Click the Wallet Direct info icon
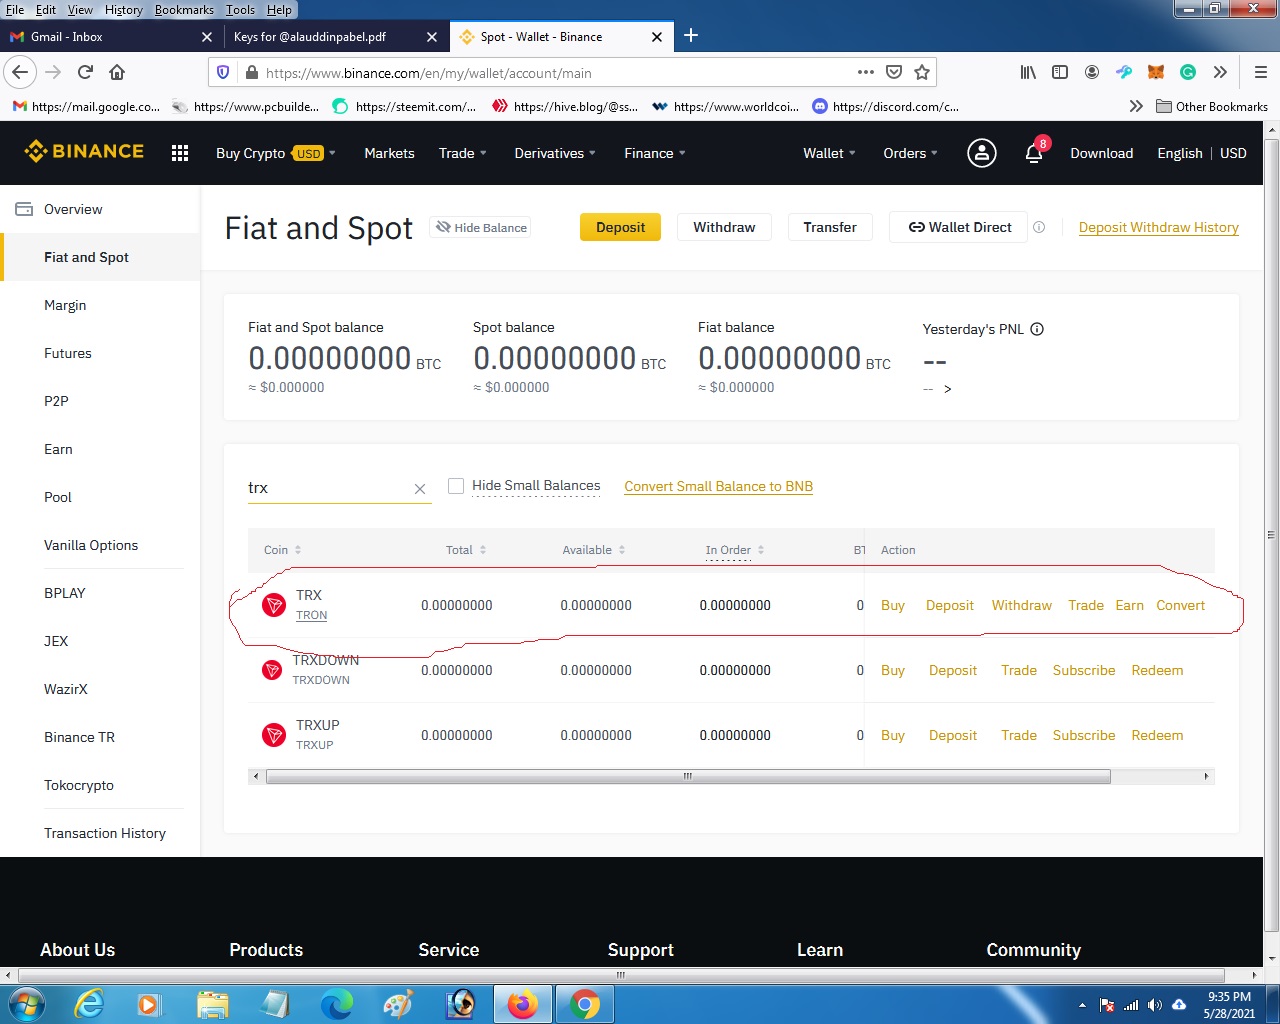Image resolution: width=1280 pixels, height=1024 pixels. 1039,227
